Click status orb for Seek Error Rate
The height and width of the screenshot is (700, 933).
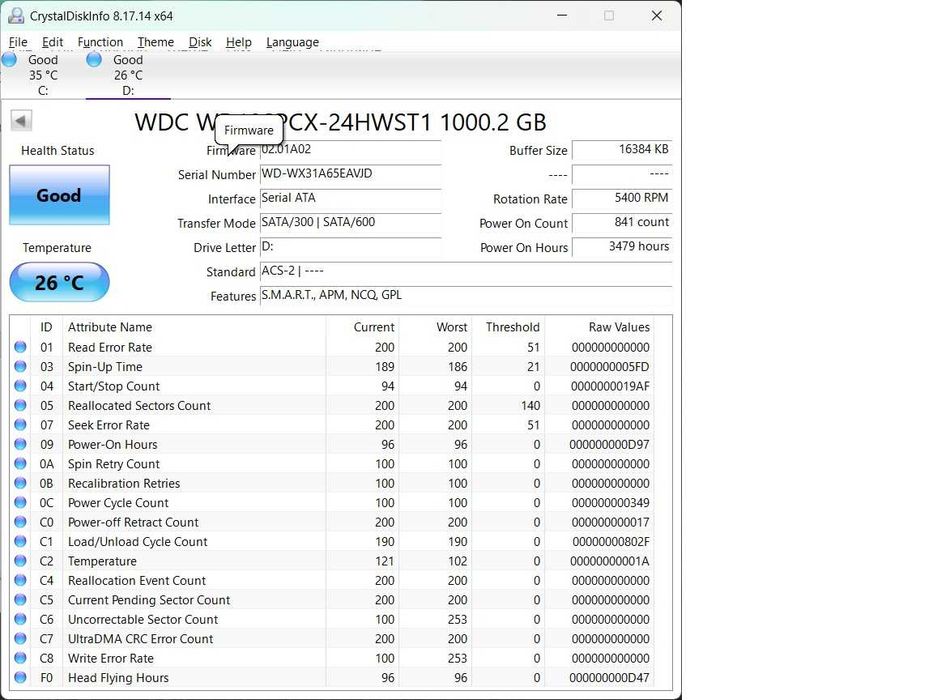pyautogui.click(x=20, y=424)
